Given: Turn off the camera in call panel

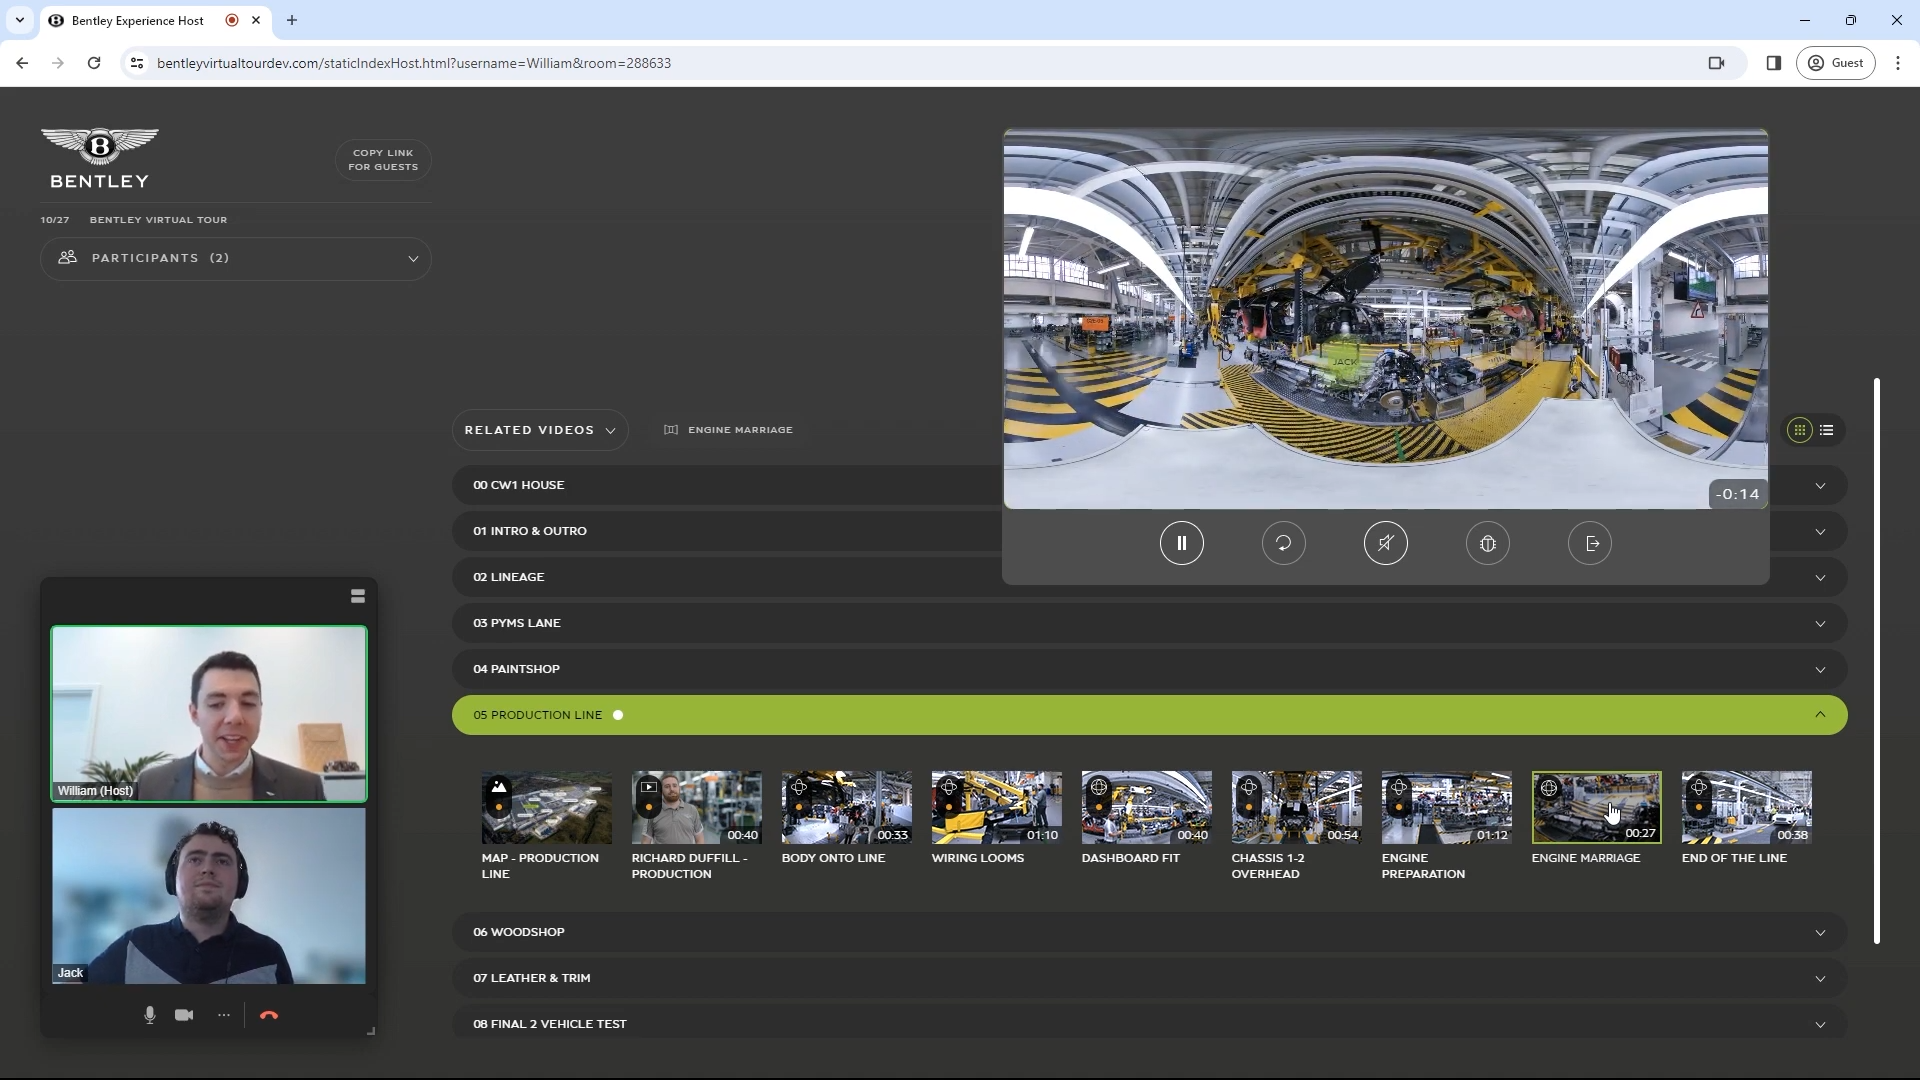Looking at the screenshot, I should pyautogui.click(x=184, y=1015).
